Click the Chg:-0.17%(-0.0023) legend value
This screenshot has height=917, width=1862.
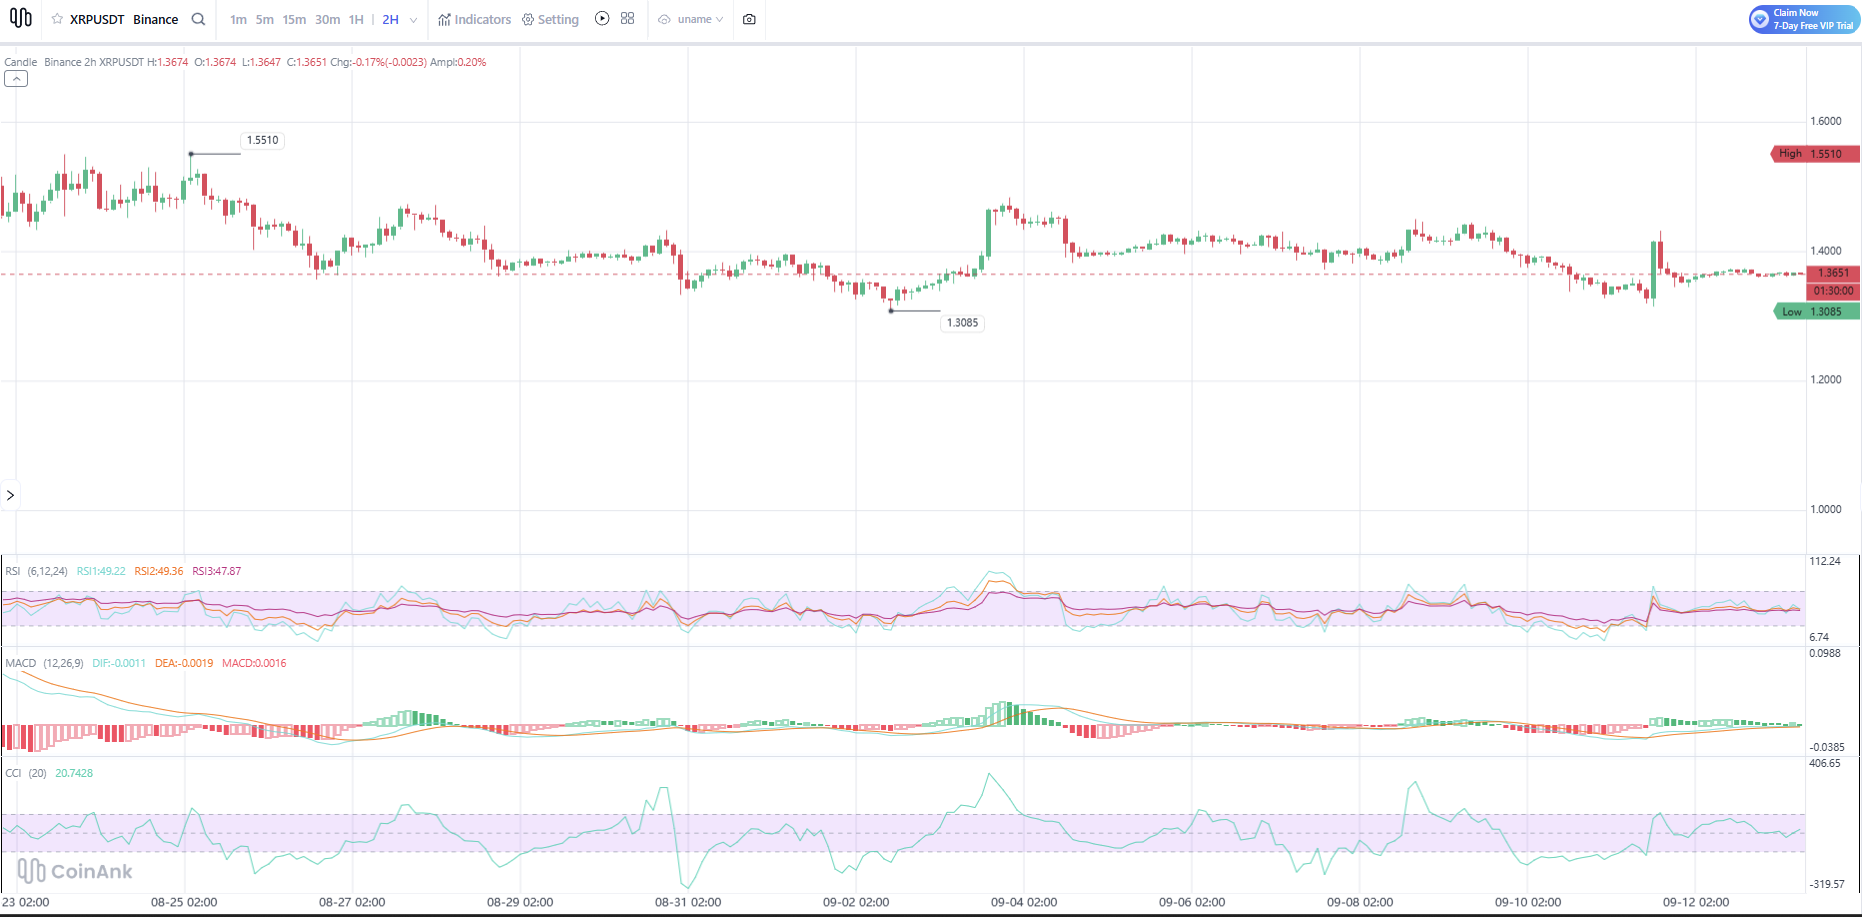click(x=379, y=62)
